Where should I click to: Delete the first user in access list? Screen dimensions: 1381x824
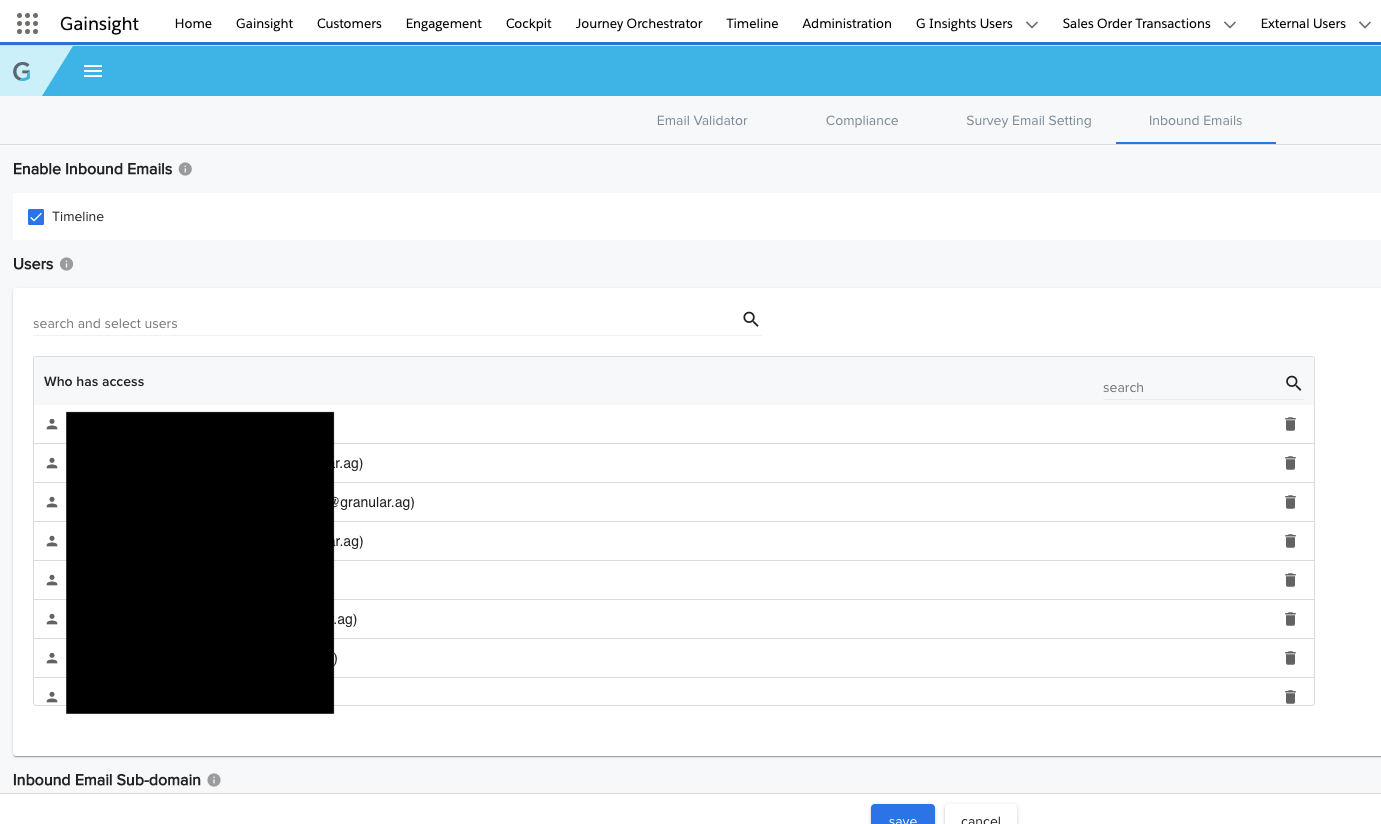pos(1290,424)
